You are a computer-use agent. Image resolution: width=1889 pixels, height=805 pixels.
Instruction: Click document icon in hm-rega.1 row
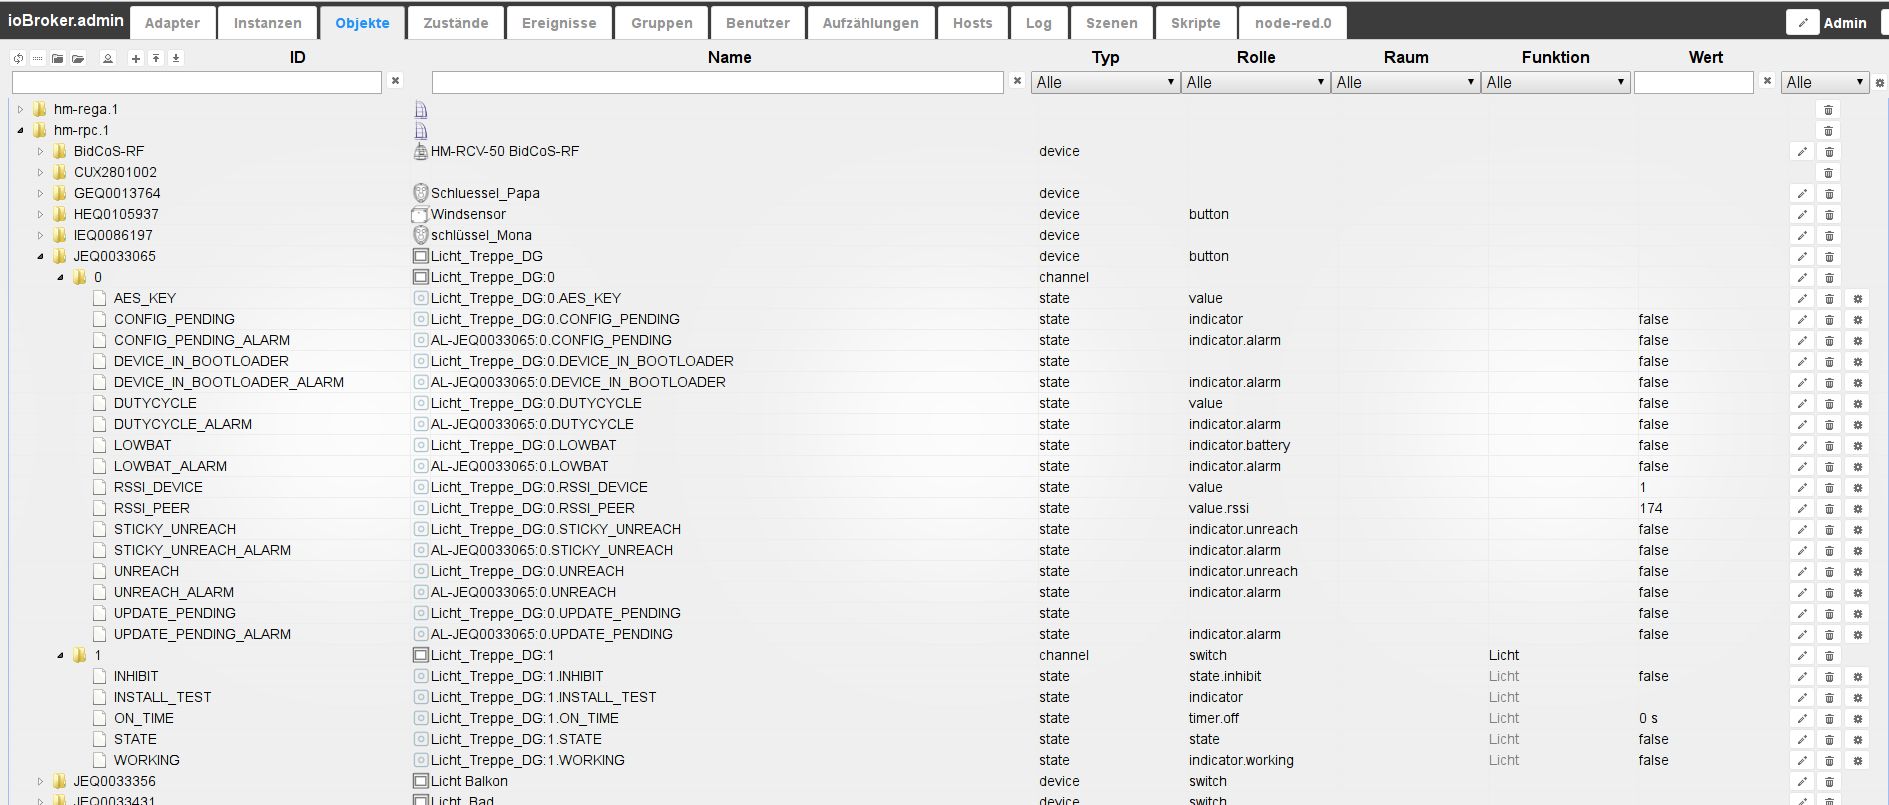point(421,110)
